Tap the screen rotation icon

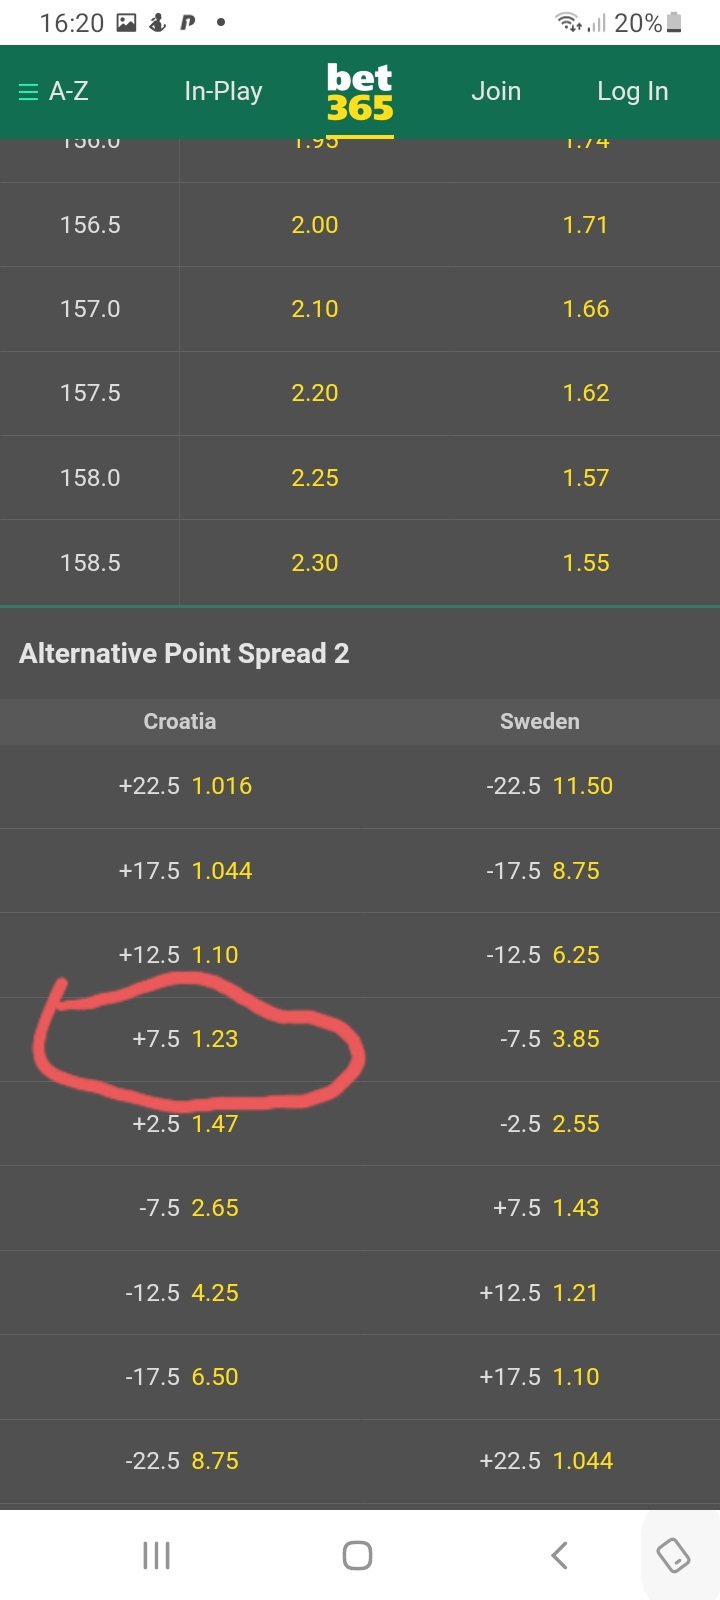673,1555
